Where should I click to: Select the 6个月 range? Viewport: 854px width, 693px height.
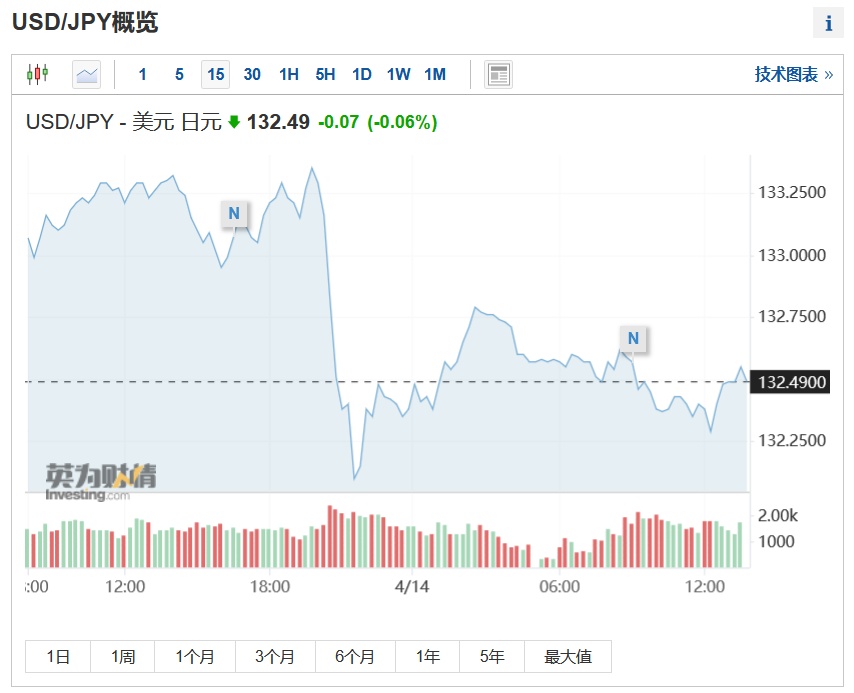tap(355, 657)
